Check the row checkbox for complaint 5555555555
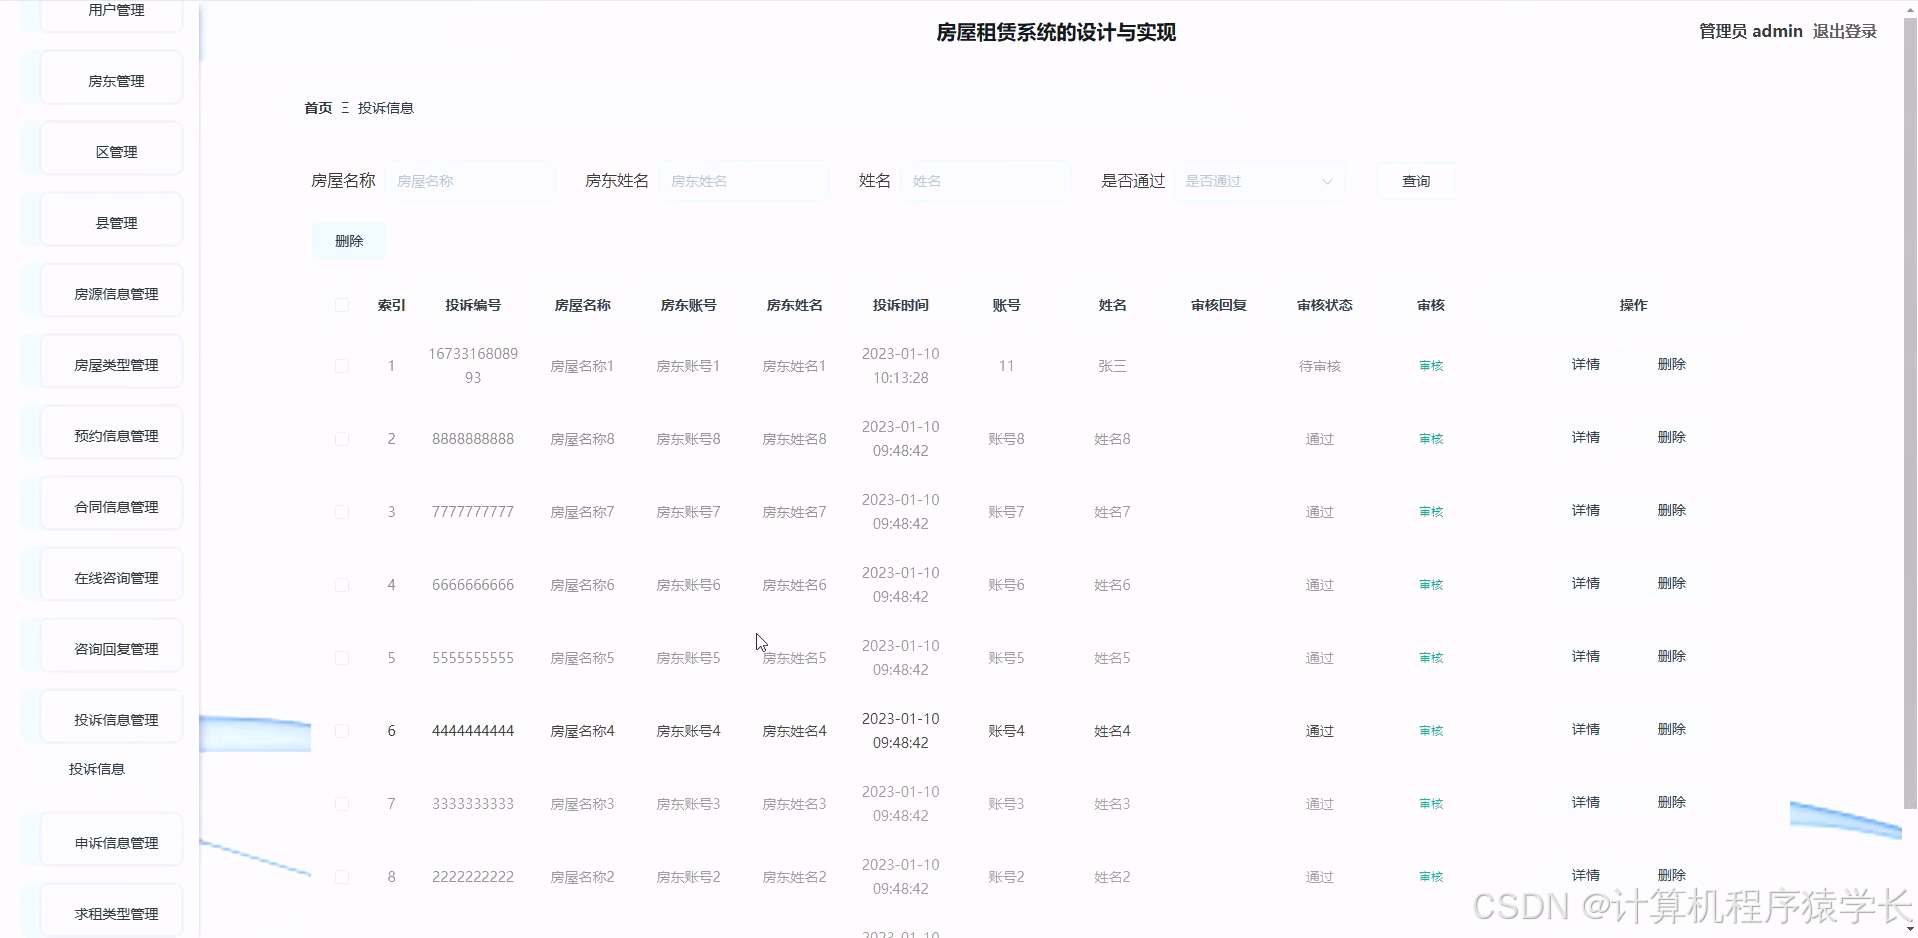The height and width of the screenshot is (938, 1918). tap(341, 657)
